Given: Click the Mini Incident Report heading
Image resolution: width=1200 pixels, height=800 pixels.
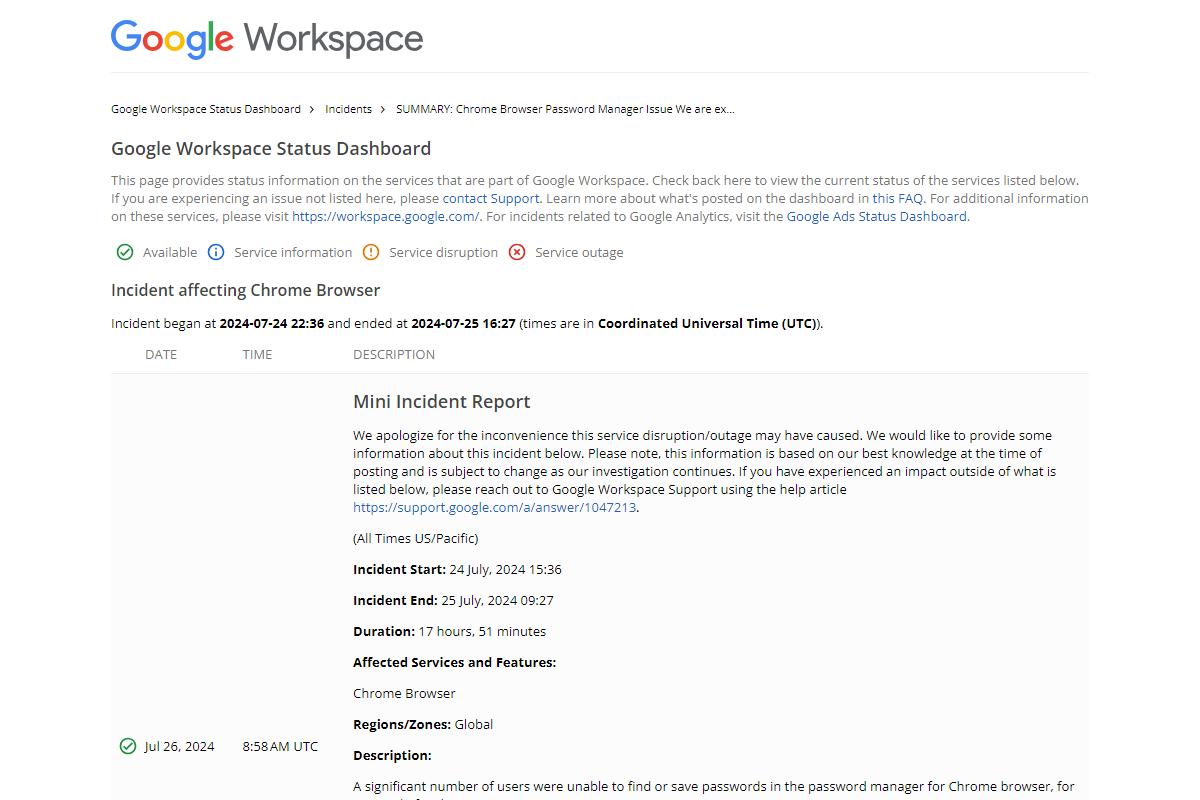Looking at the screenshot, I should tap(442, 402).
